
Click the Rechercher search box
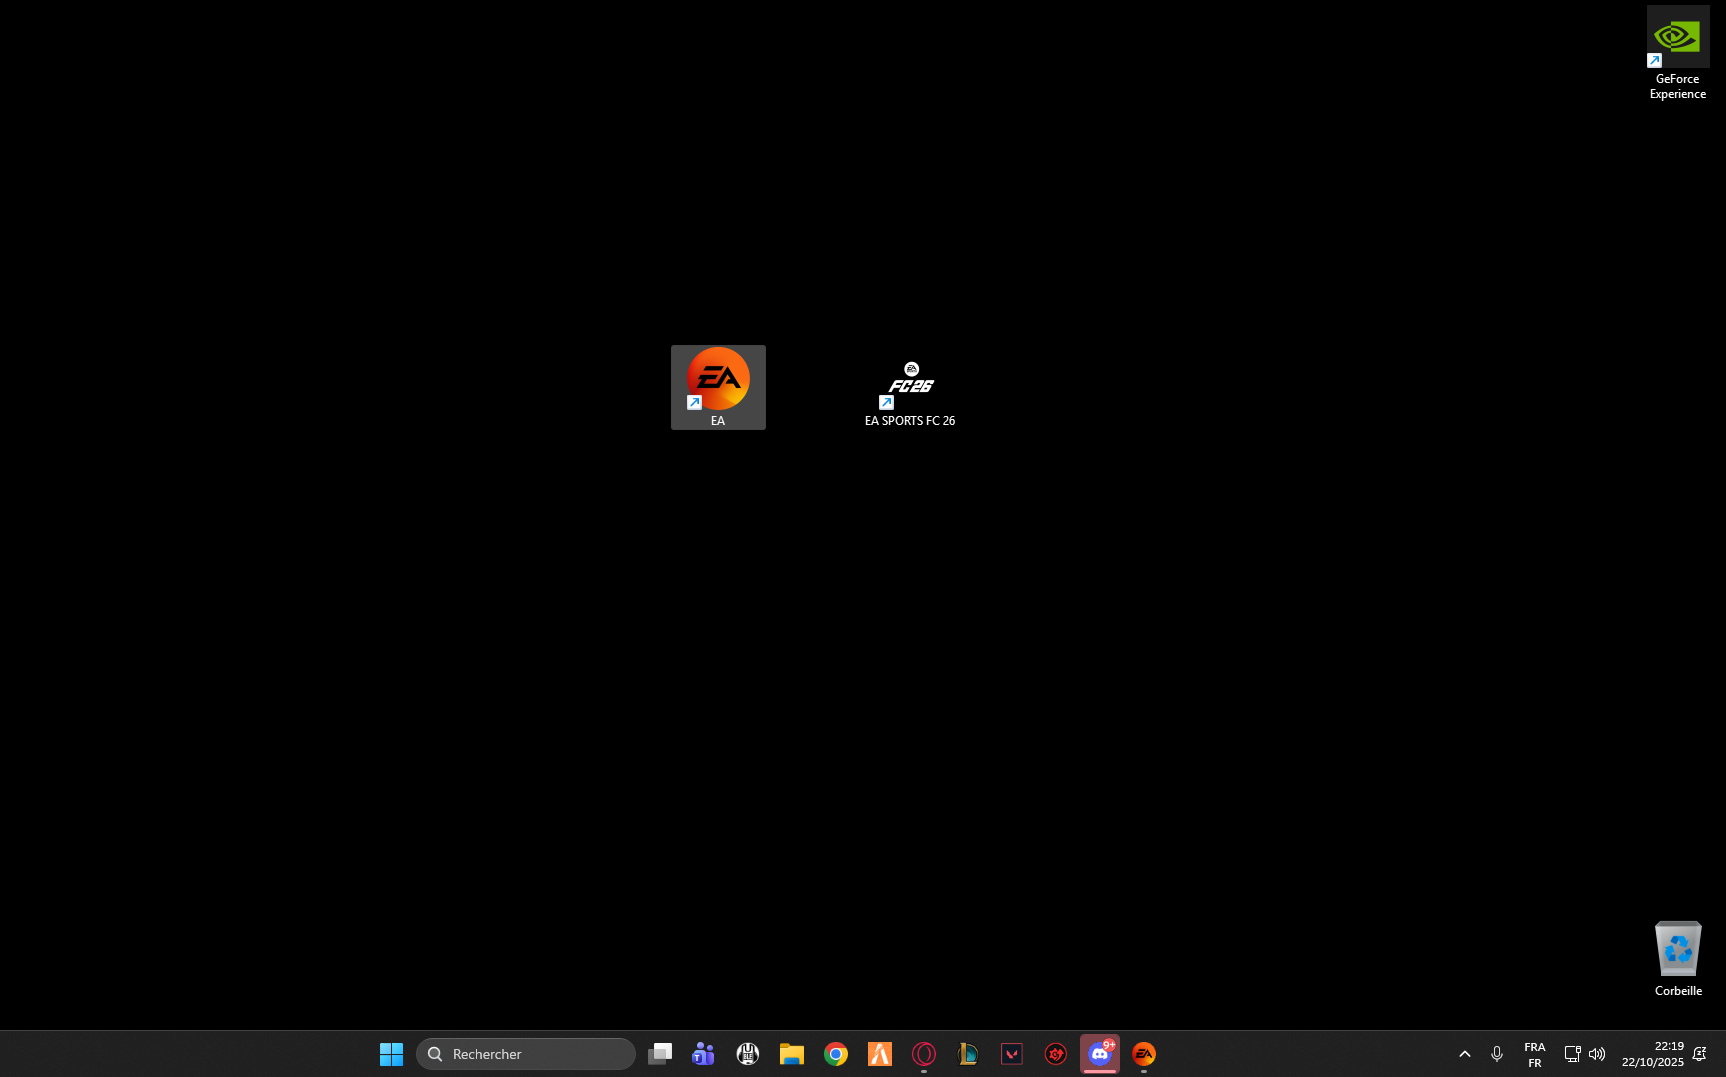[526, 1054]
